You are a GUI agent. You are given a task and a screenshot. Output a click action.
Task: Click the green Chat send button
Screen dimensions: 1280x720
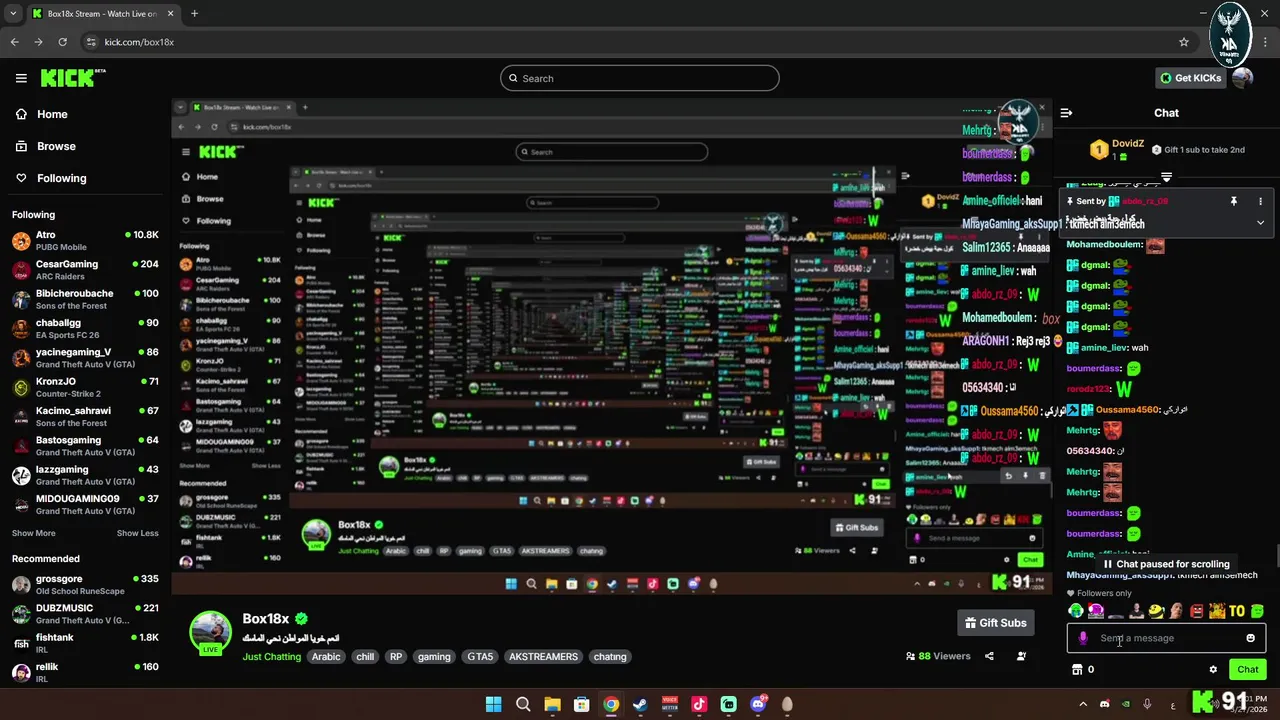1248,670
